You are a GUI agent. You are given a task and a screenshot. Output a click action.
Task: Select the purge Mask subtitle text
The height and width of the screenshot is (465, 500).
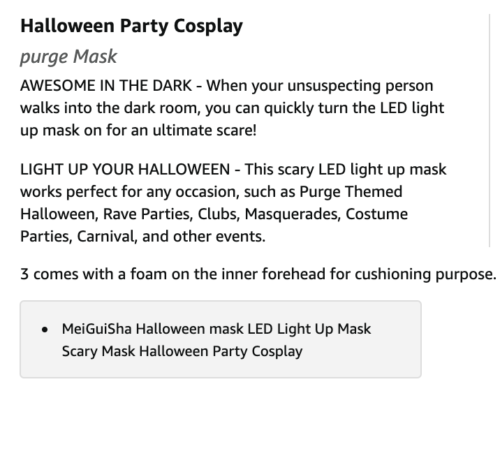pyautogui.click(x=68, y=57)
